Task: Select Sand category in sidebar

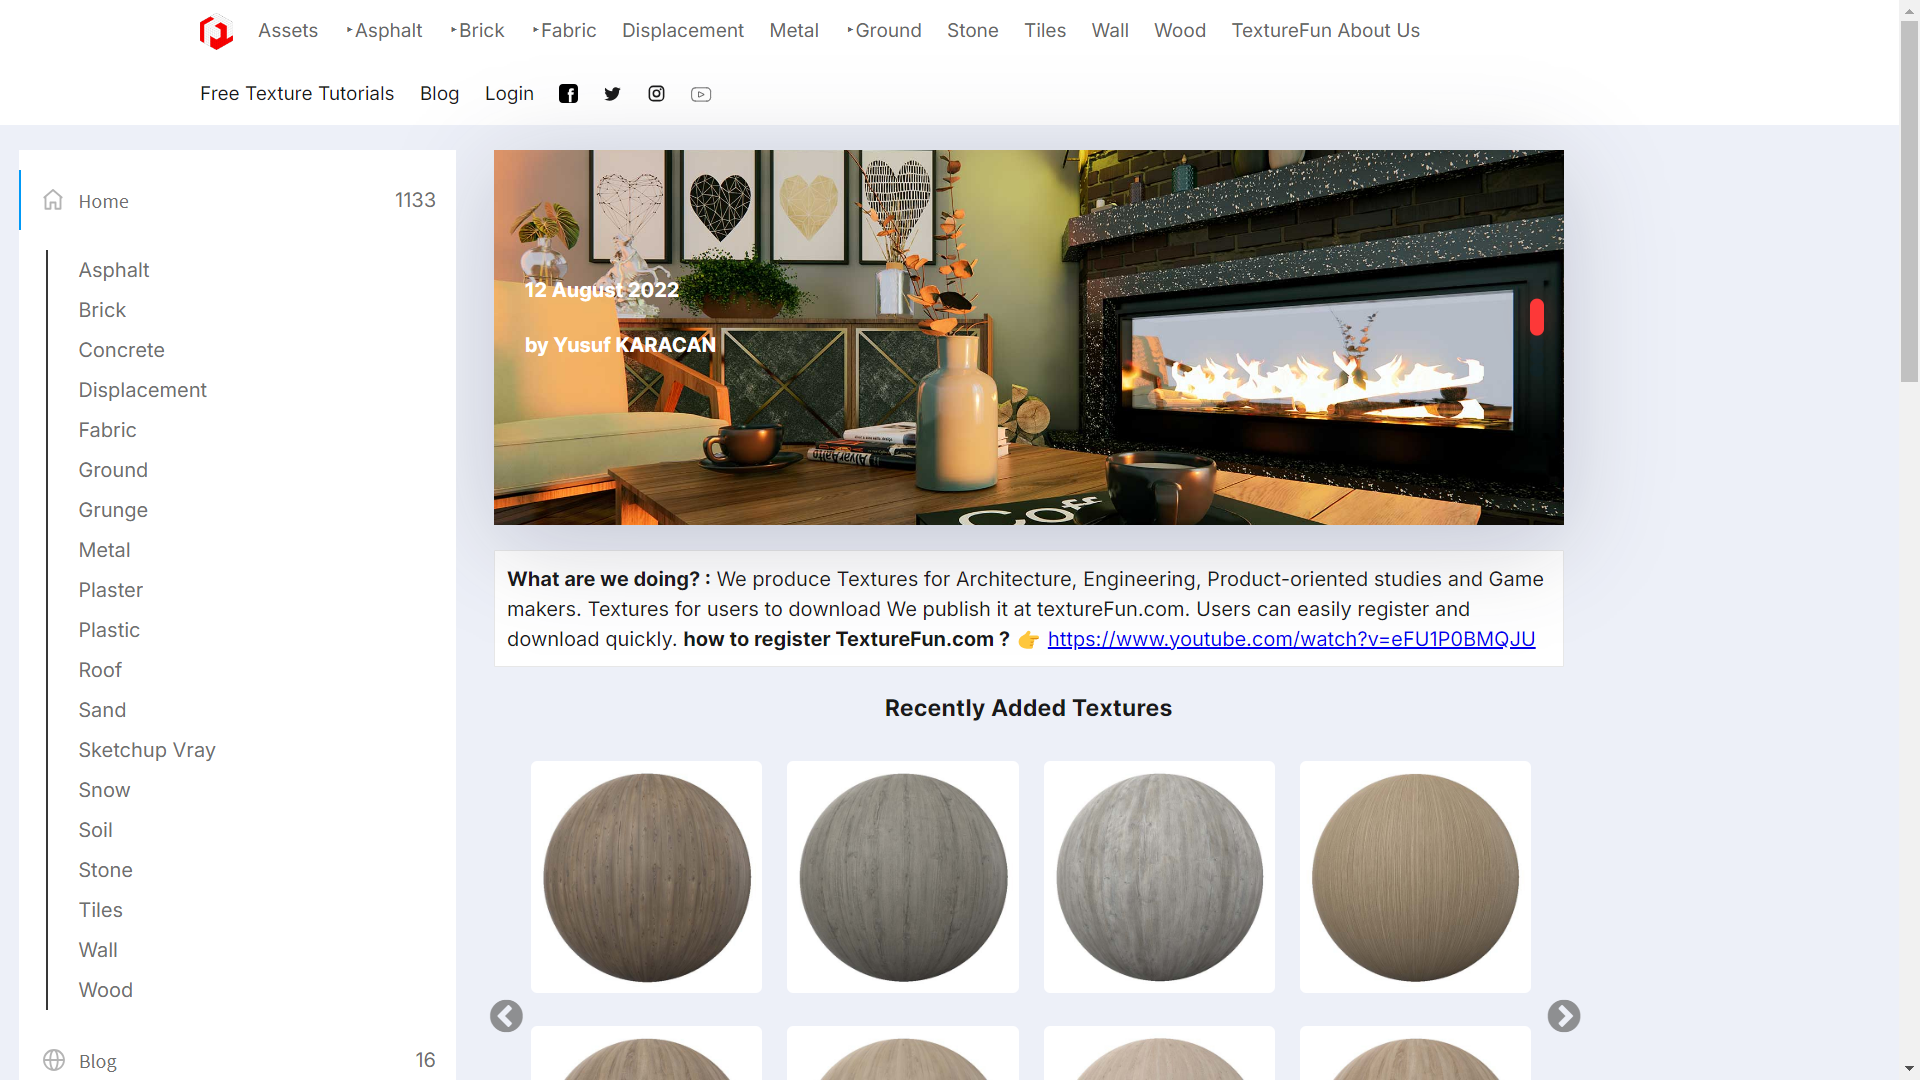Action: (x=102, y=710)
